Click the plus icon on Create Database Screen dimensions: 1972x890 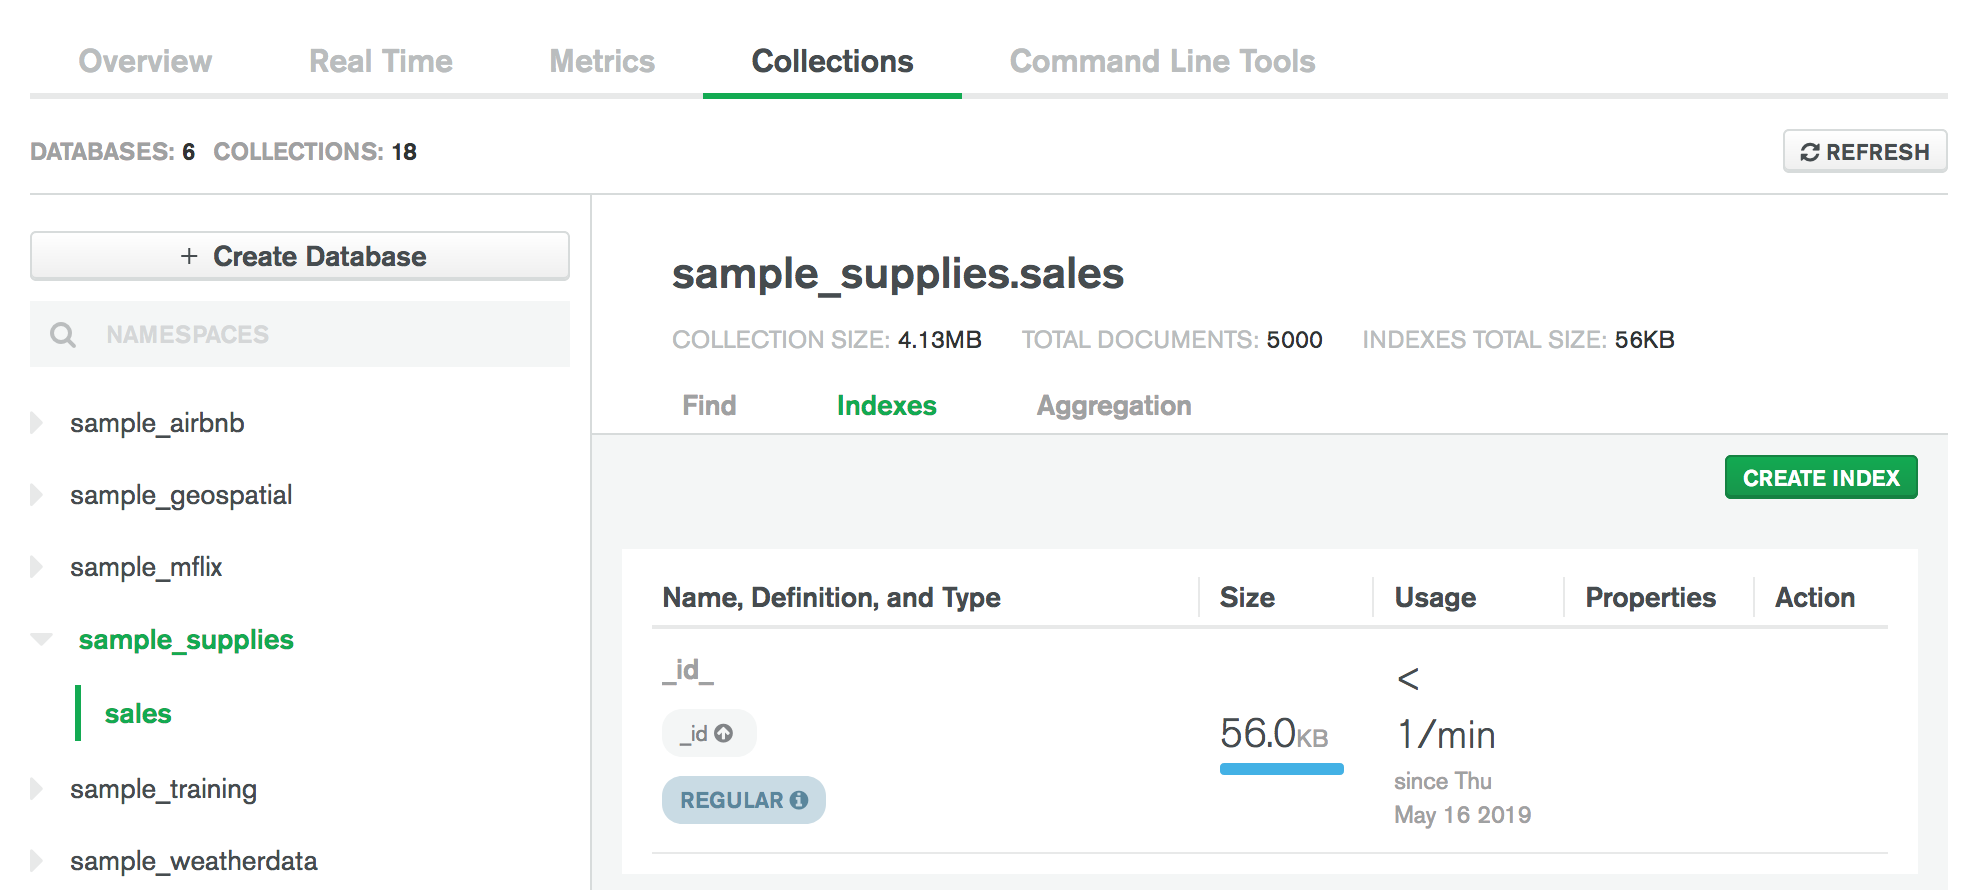pos(189,257)
